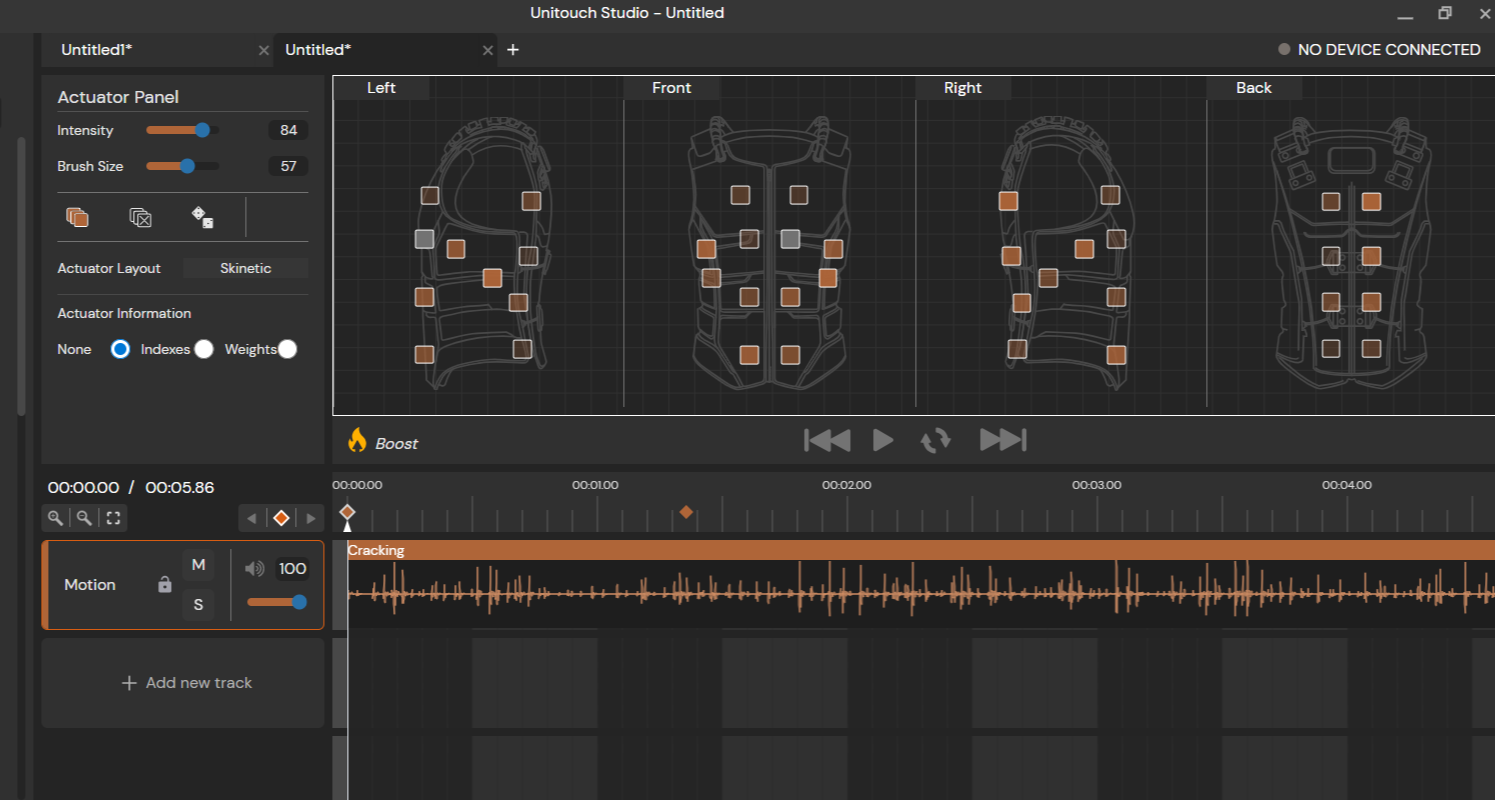Skip to the start of the timeline

827,440
